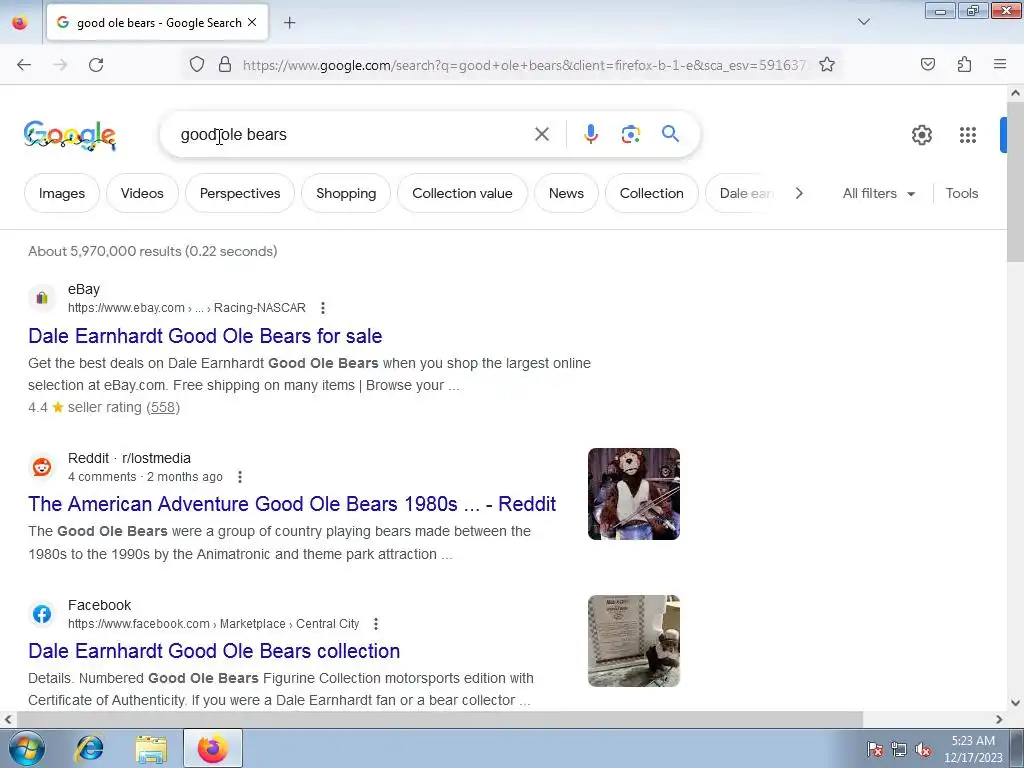Select the Collection filter chip
The height and width of the screenshot is (768, 1024).
[x=652, y=193]
